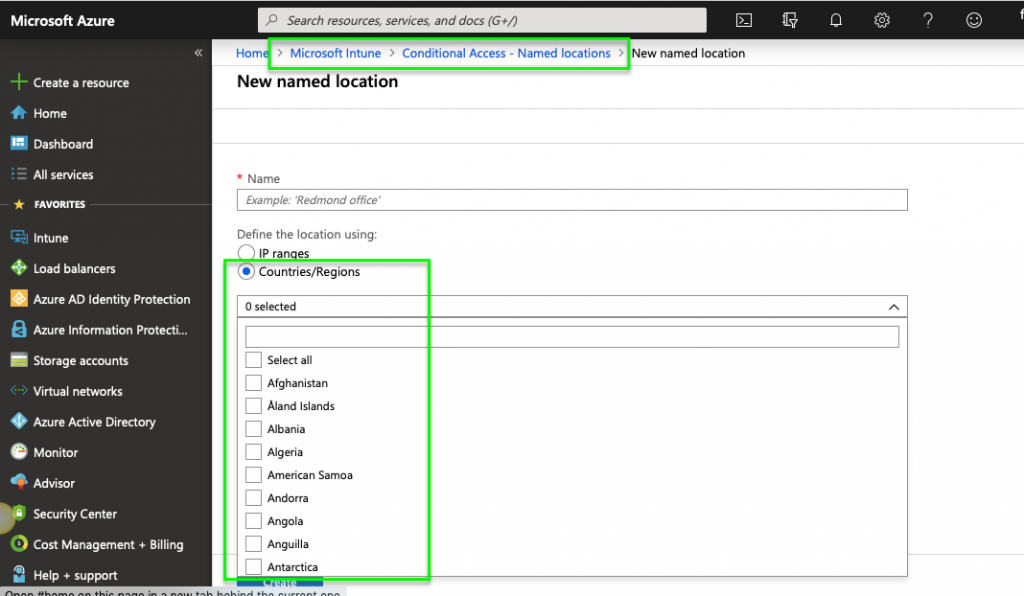Check the Antarctica checkbox
This screenshot has height=596, width=1024.
pos(253,567)
